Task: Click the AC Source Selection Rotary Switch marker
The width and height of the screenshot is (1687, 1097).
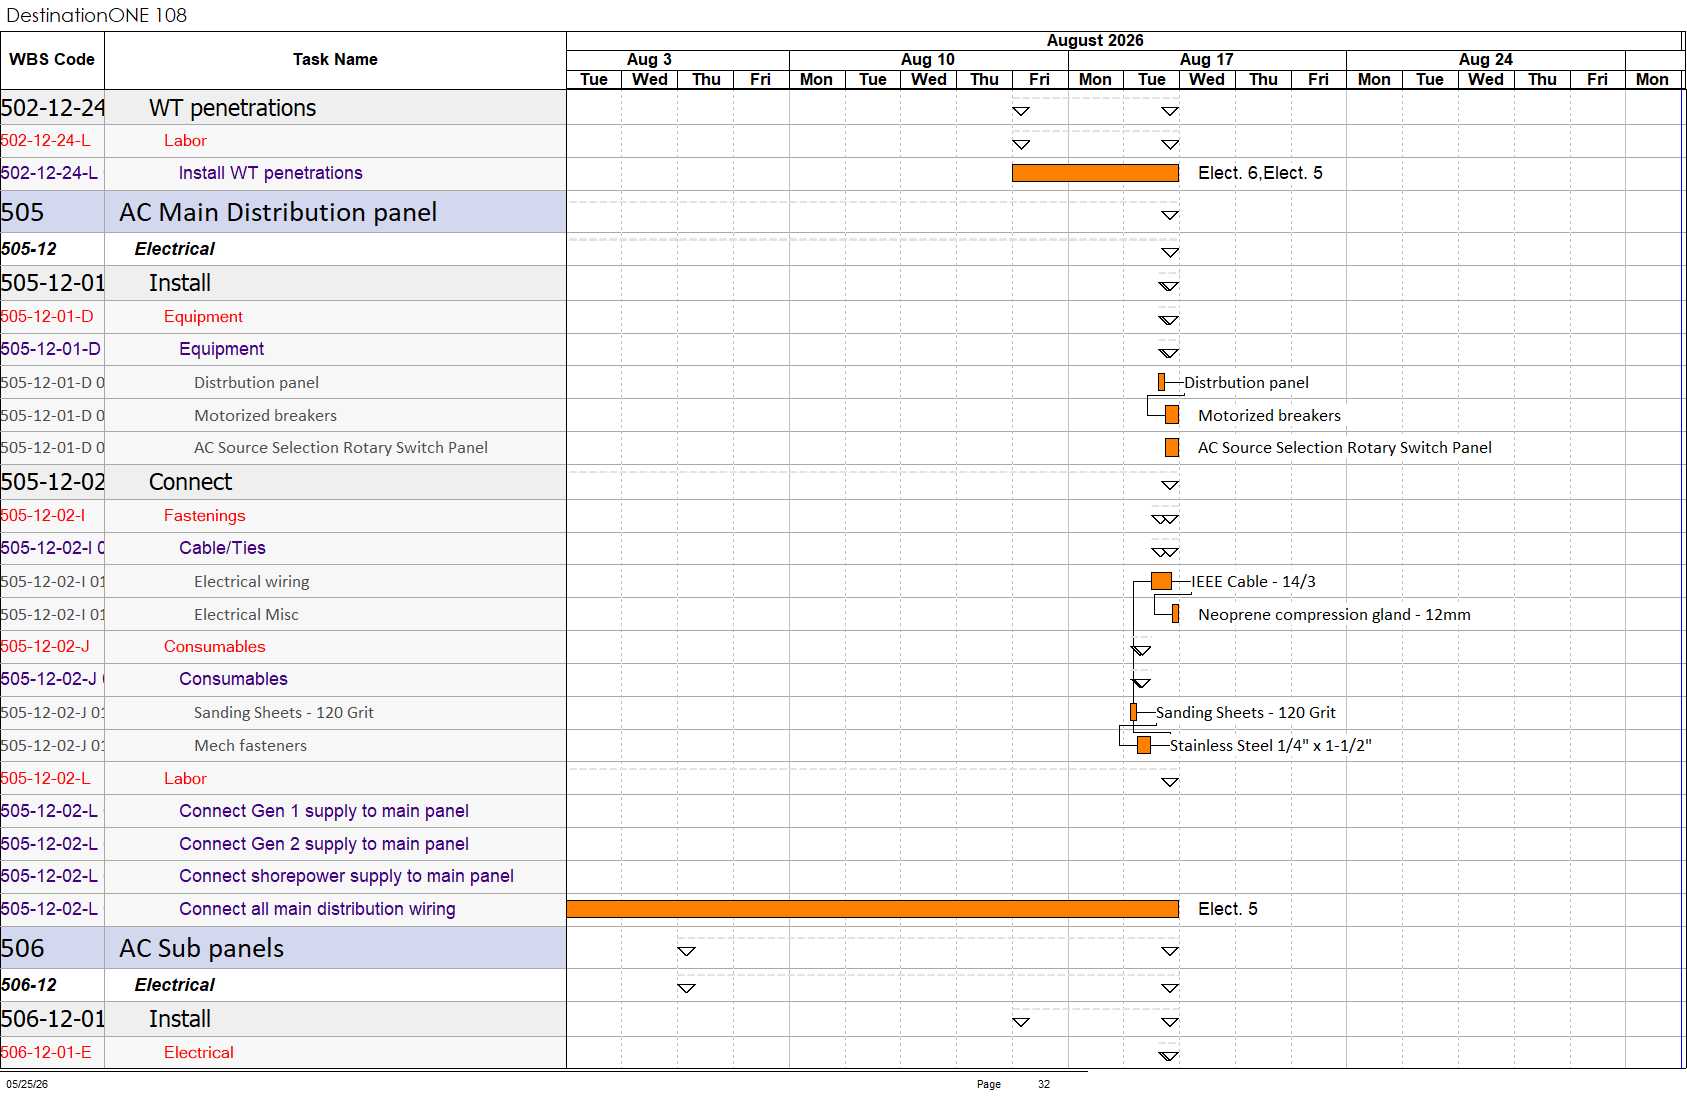Action: click(x=1172, y=448)
